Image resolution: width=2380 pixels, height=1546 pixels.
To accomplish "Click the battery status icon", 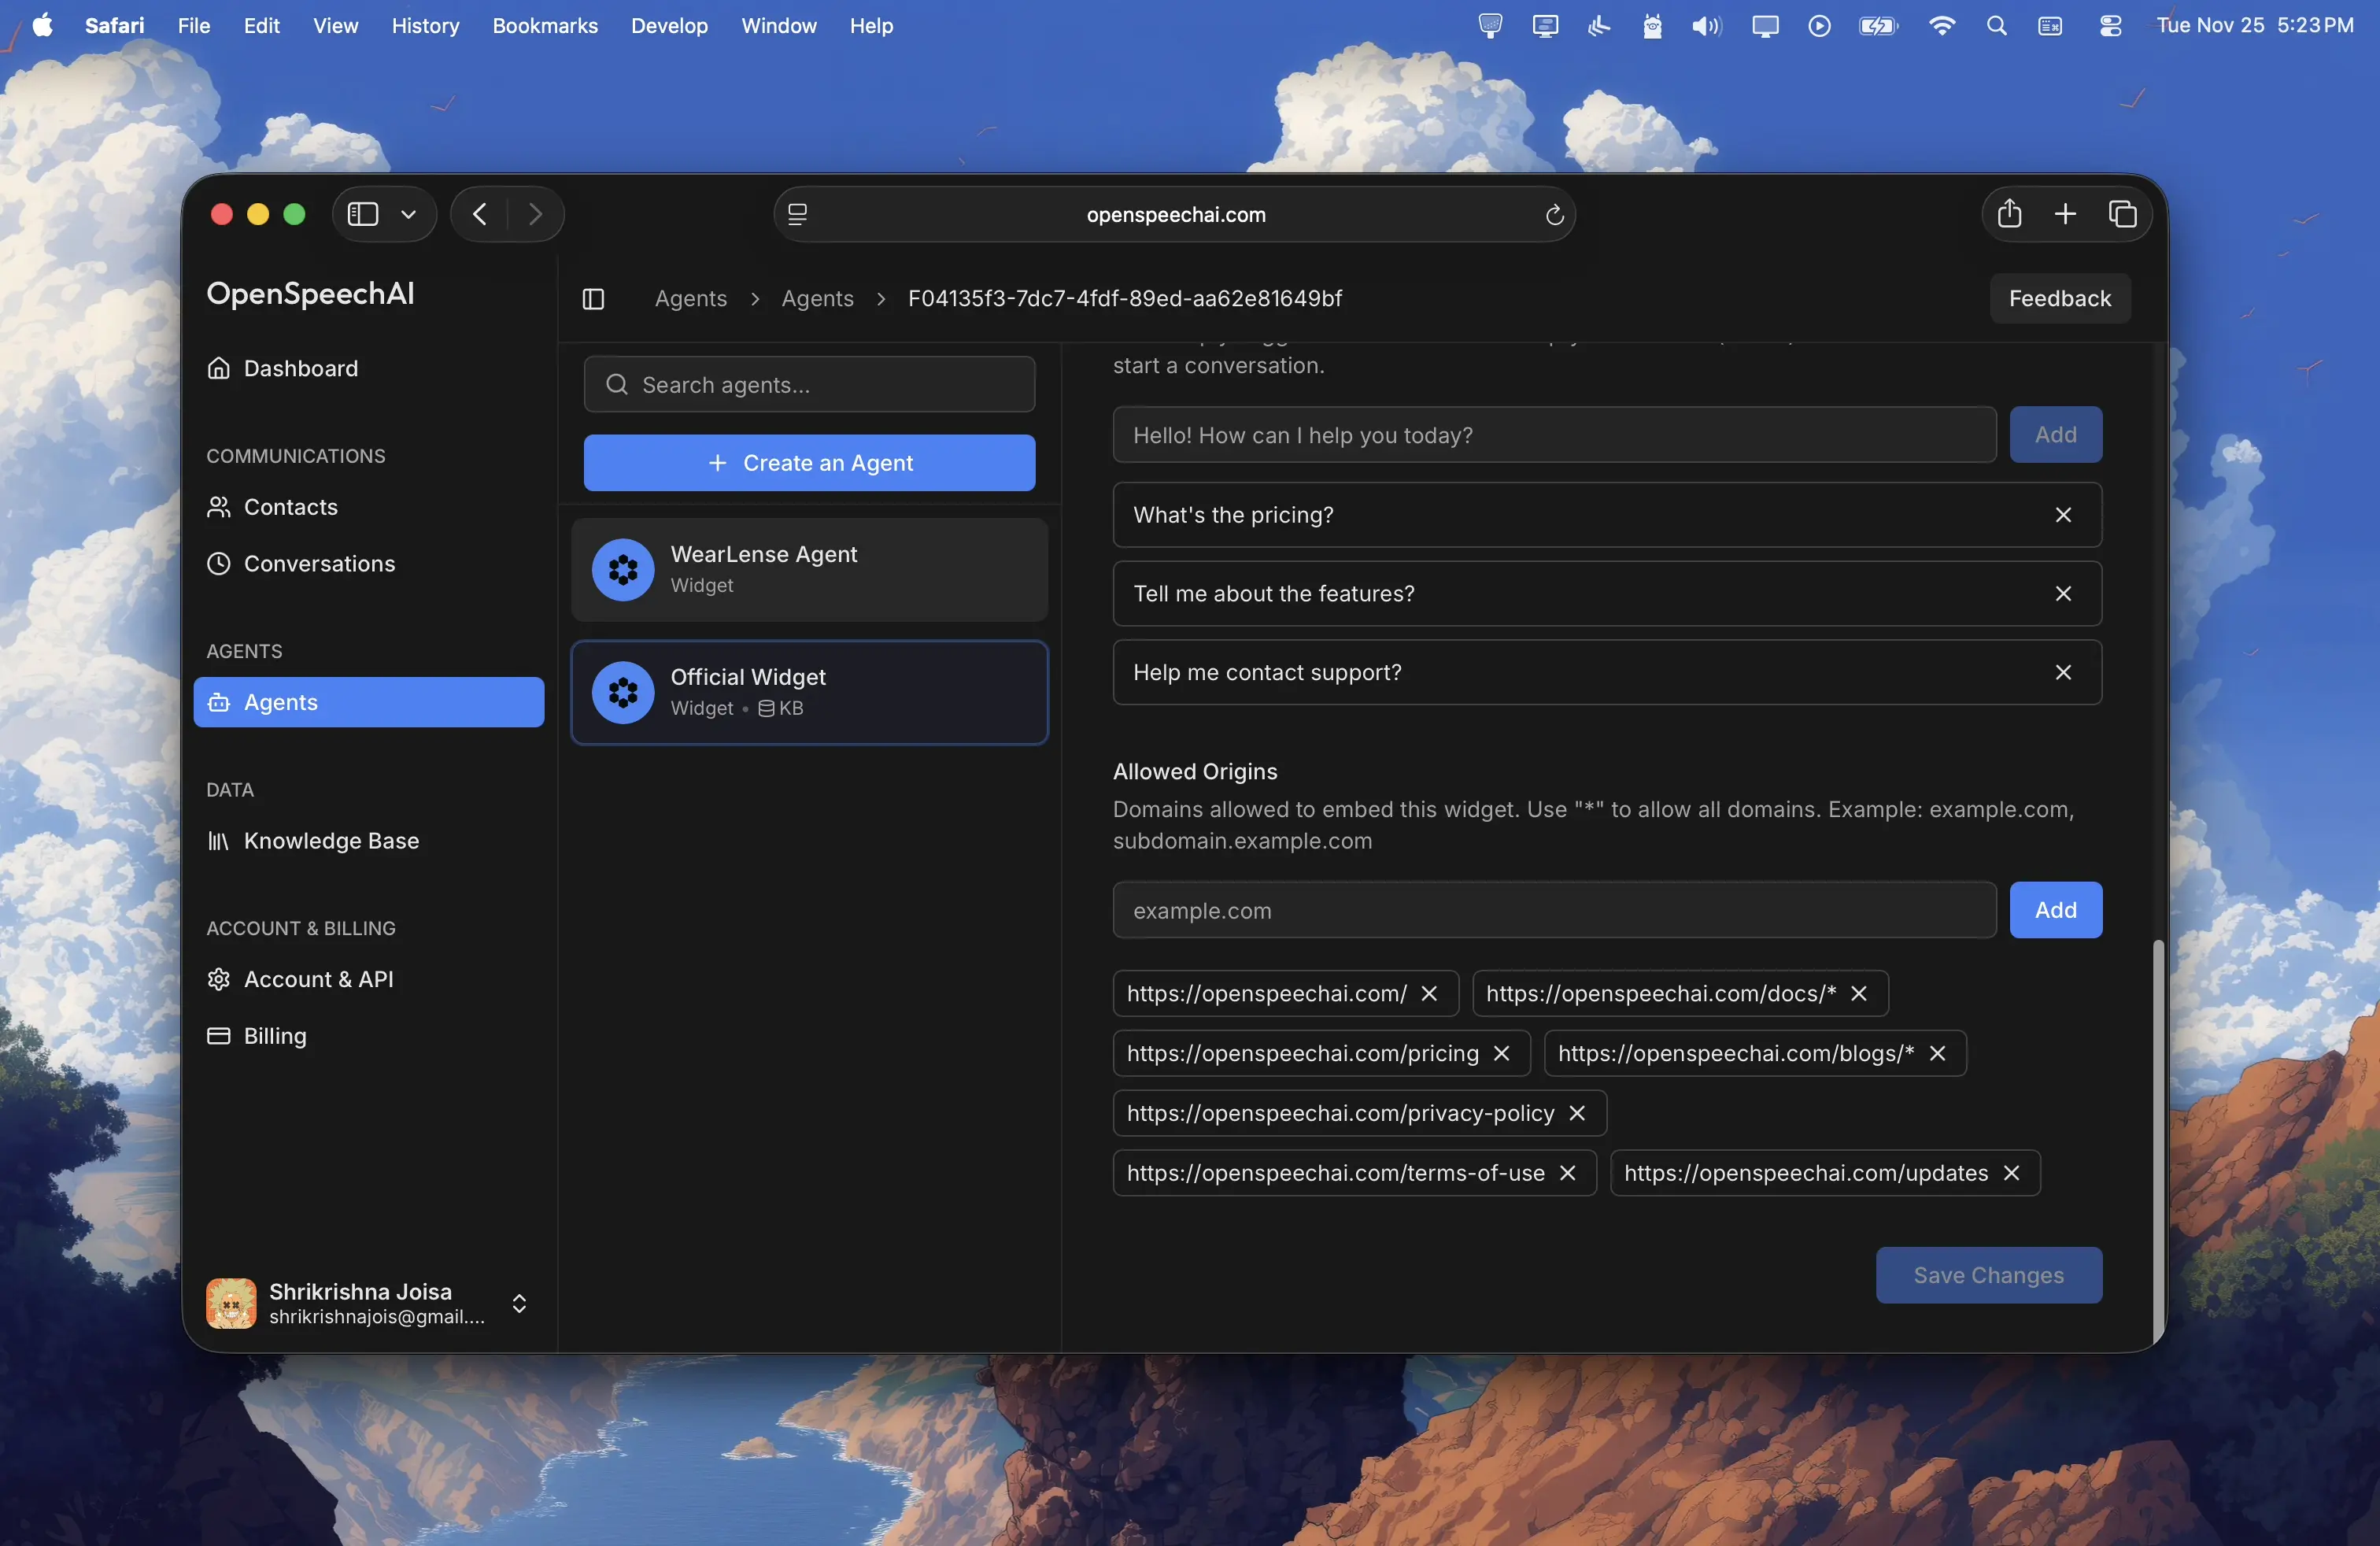I will pos(1878,26).
